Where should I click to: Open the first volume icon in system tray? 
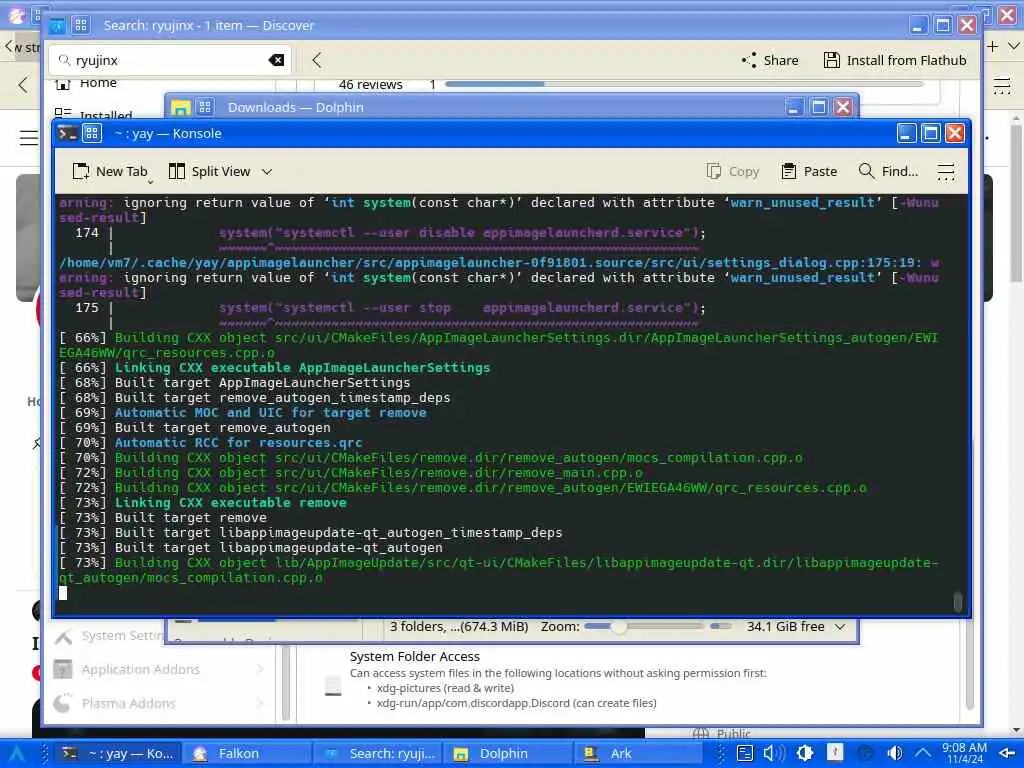click(773, 753)
